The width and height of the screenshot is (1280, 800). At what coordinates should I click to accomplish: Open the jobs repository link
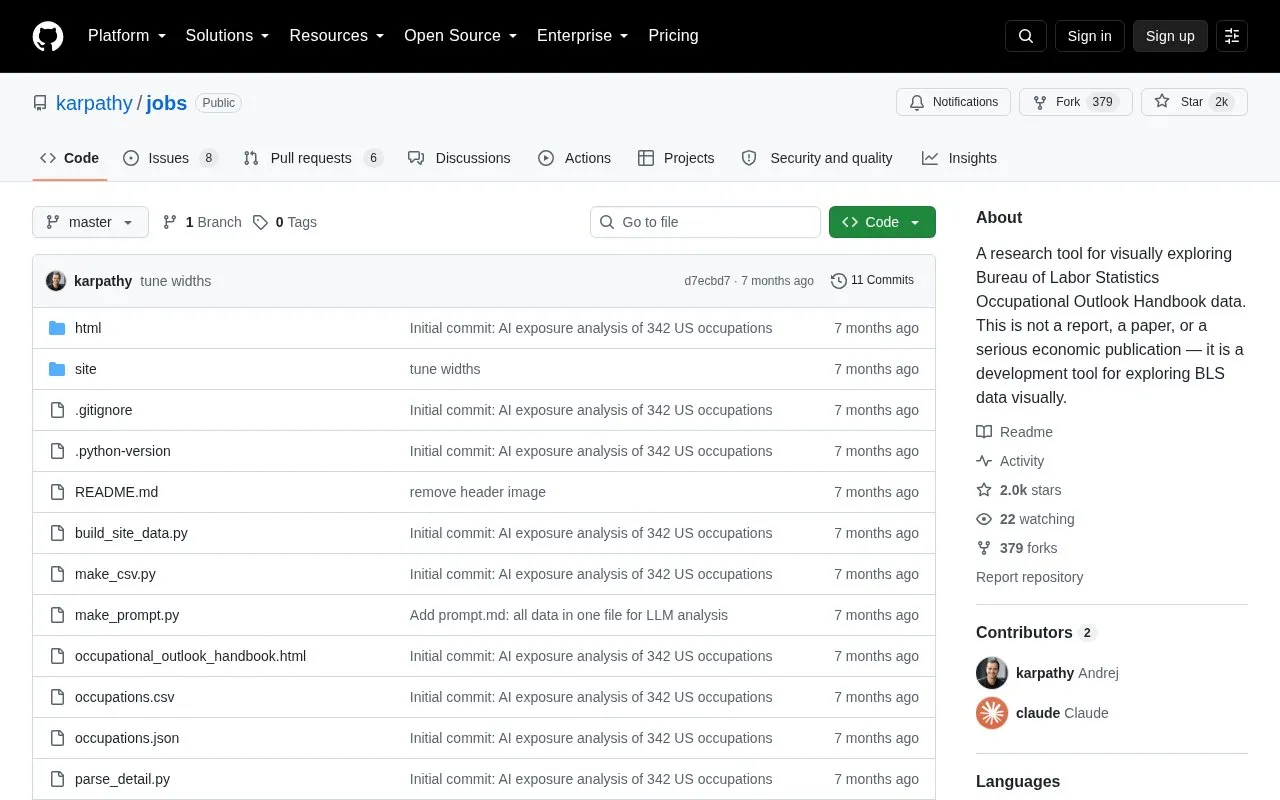167,103
